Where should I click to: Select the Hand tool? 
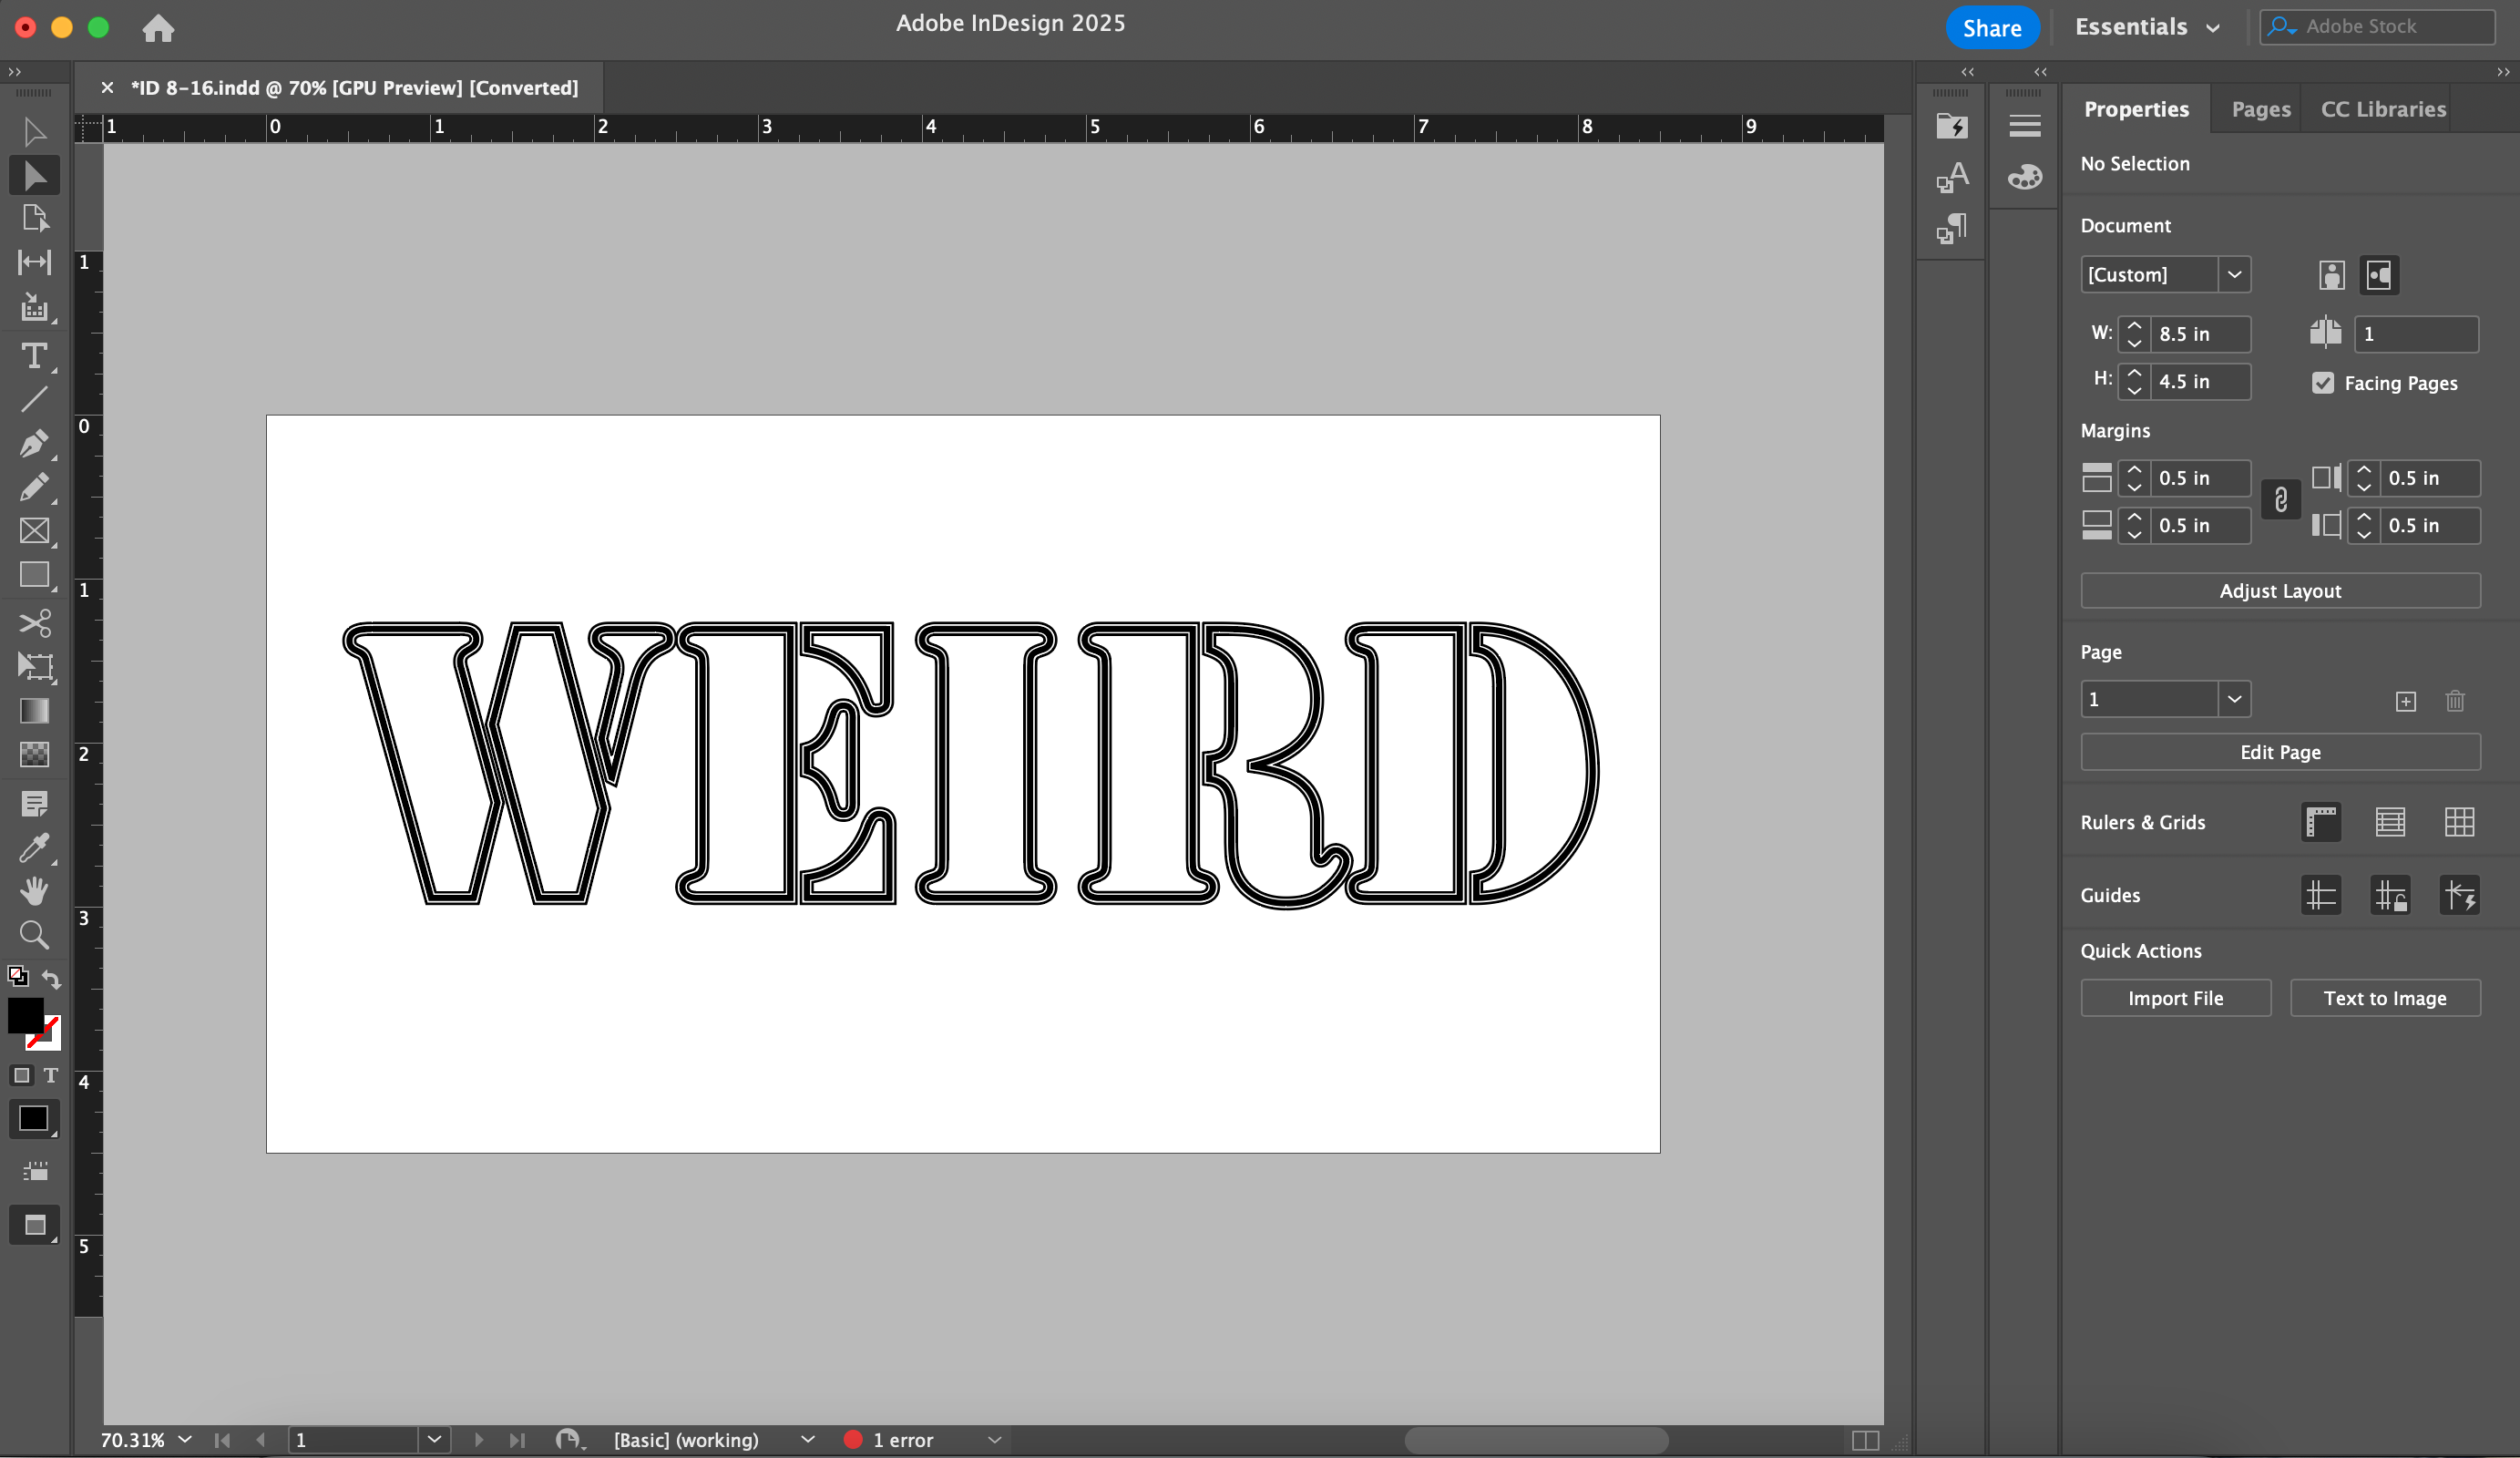pos(34,891)
